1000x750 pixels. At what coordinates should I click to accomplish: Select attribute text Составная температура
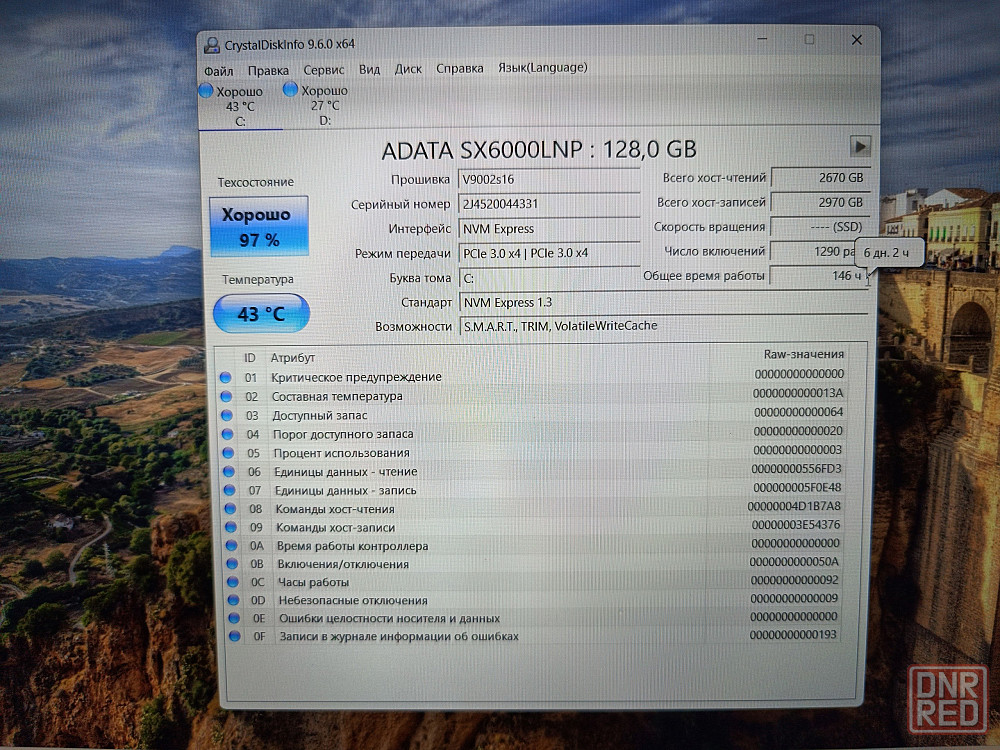(x=337, y=396)
